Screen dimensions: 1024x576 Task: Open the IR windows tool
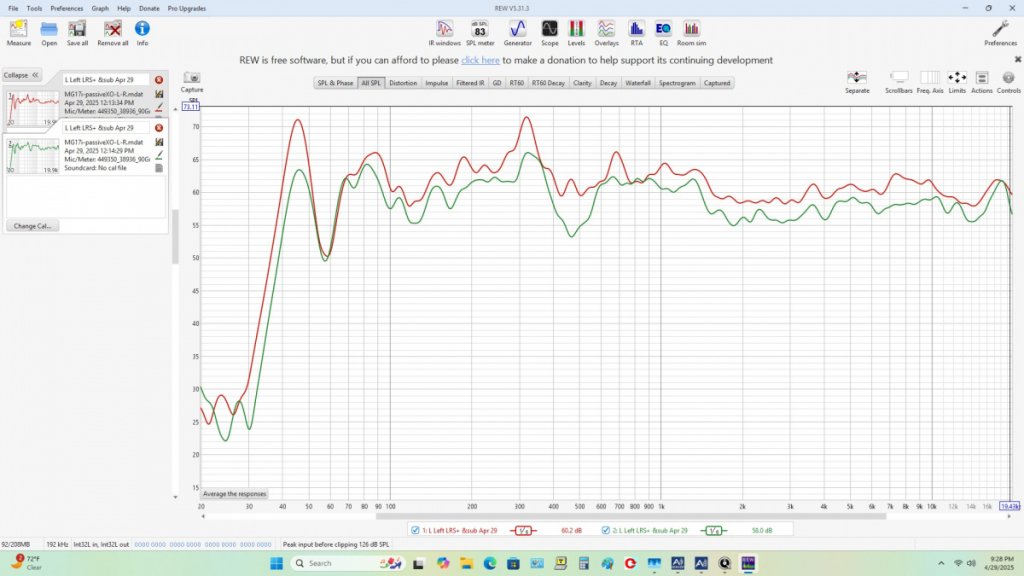444,33
